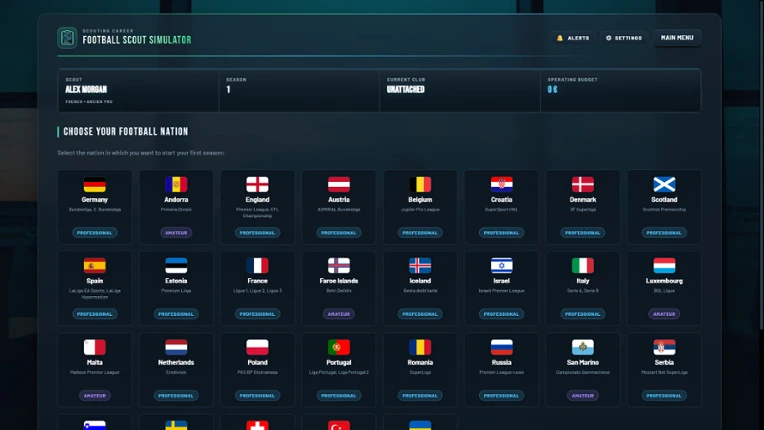Click the Professional badge on Germany card
Image resolution: width=764 pixels, height=430 pixels.
point(95,233)
